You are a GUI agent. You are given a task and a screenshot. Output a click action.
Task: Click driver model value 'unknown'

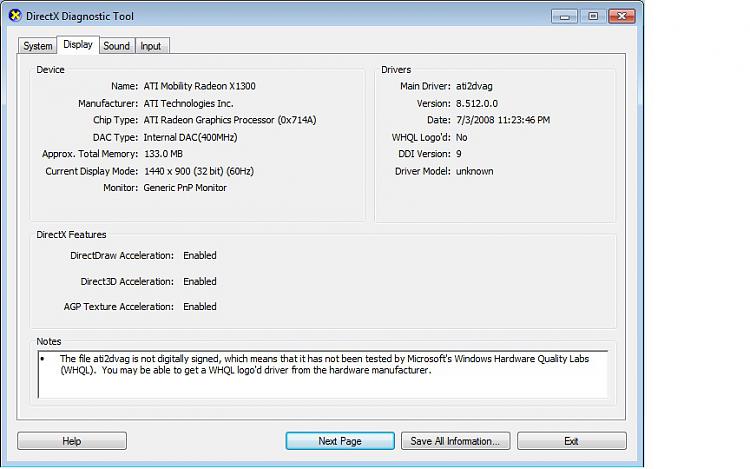coord(474,171)
